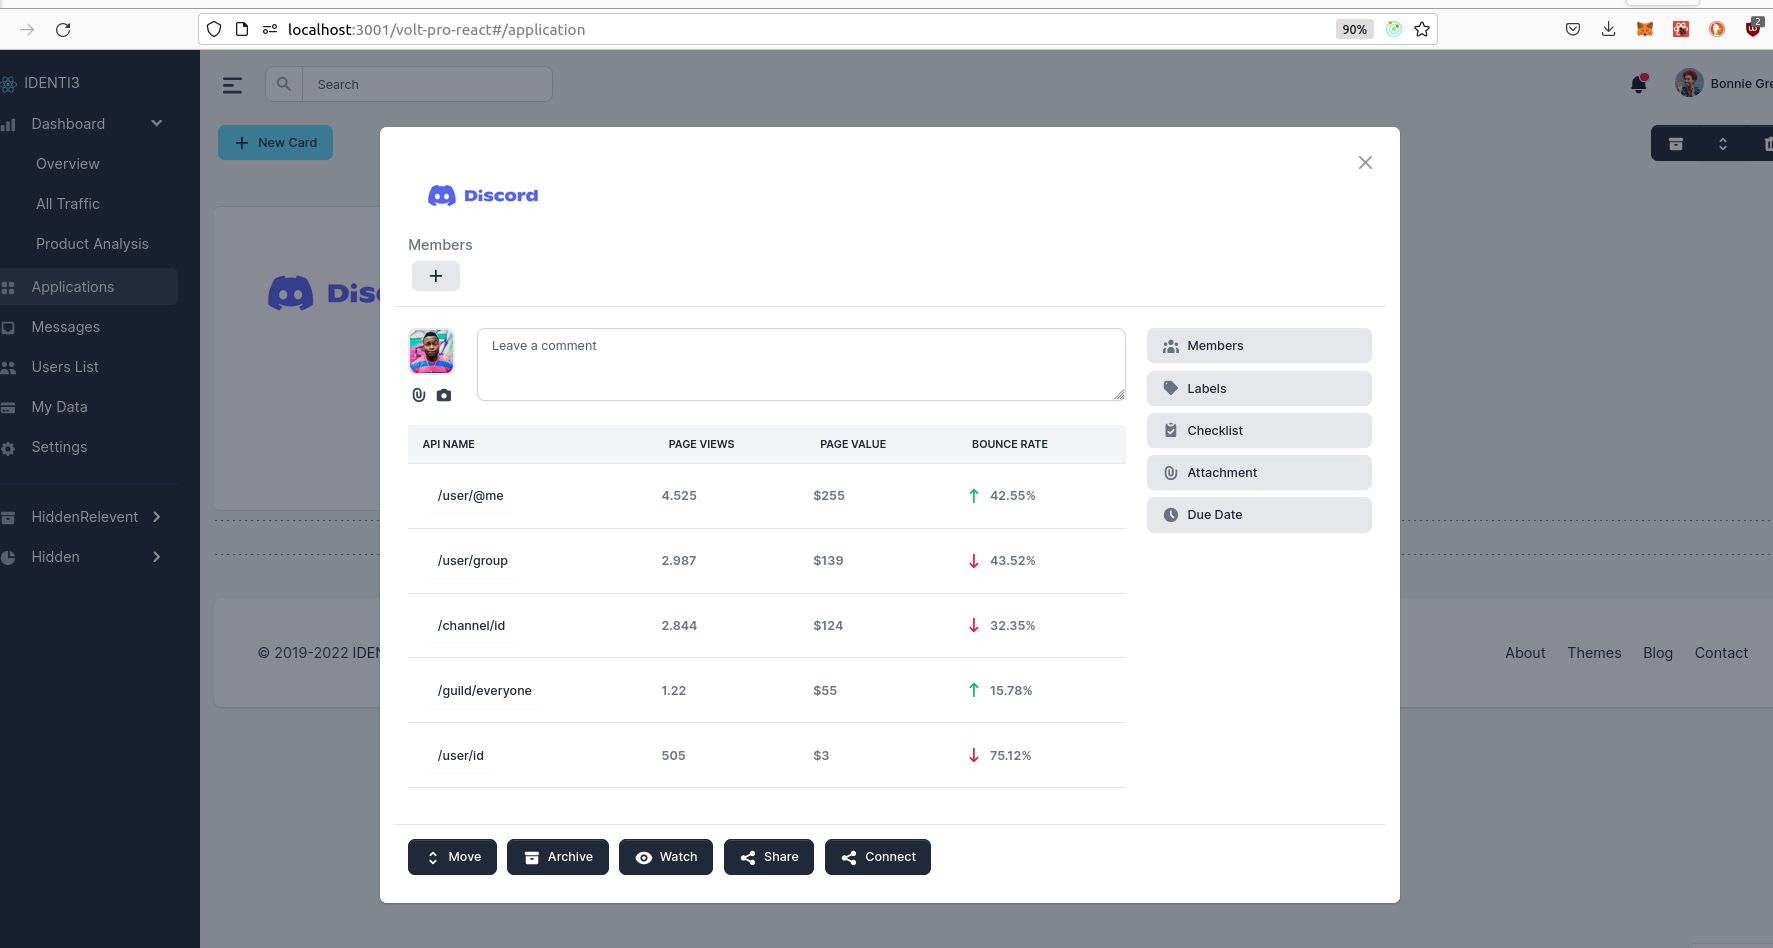Click the Discord logo in modal
Viewport: 1773px width, 948px height.
point(483,195)
